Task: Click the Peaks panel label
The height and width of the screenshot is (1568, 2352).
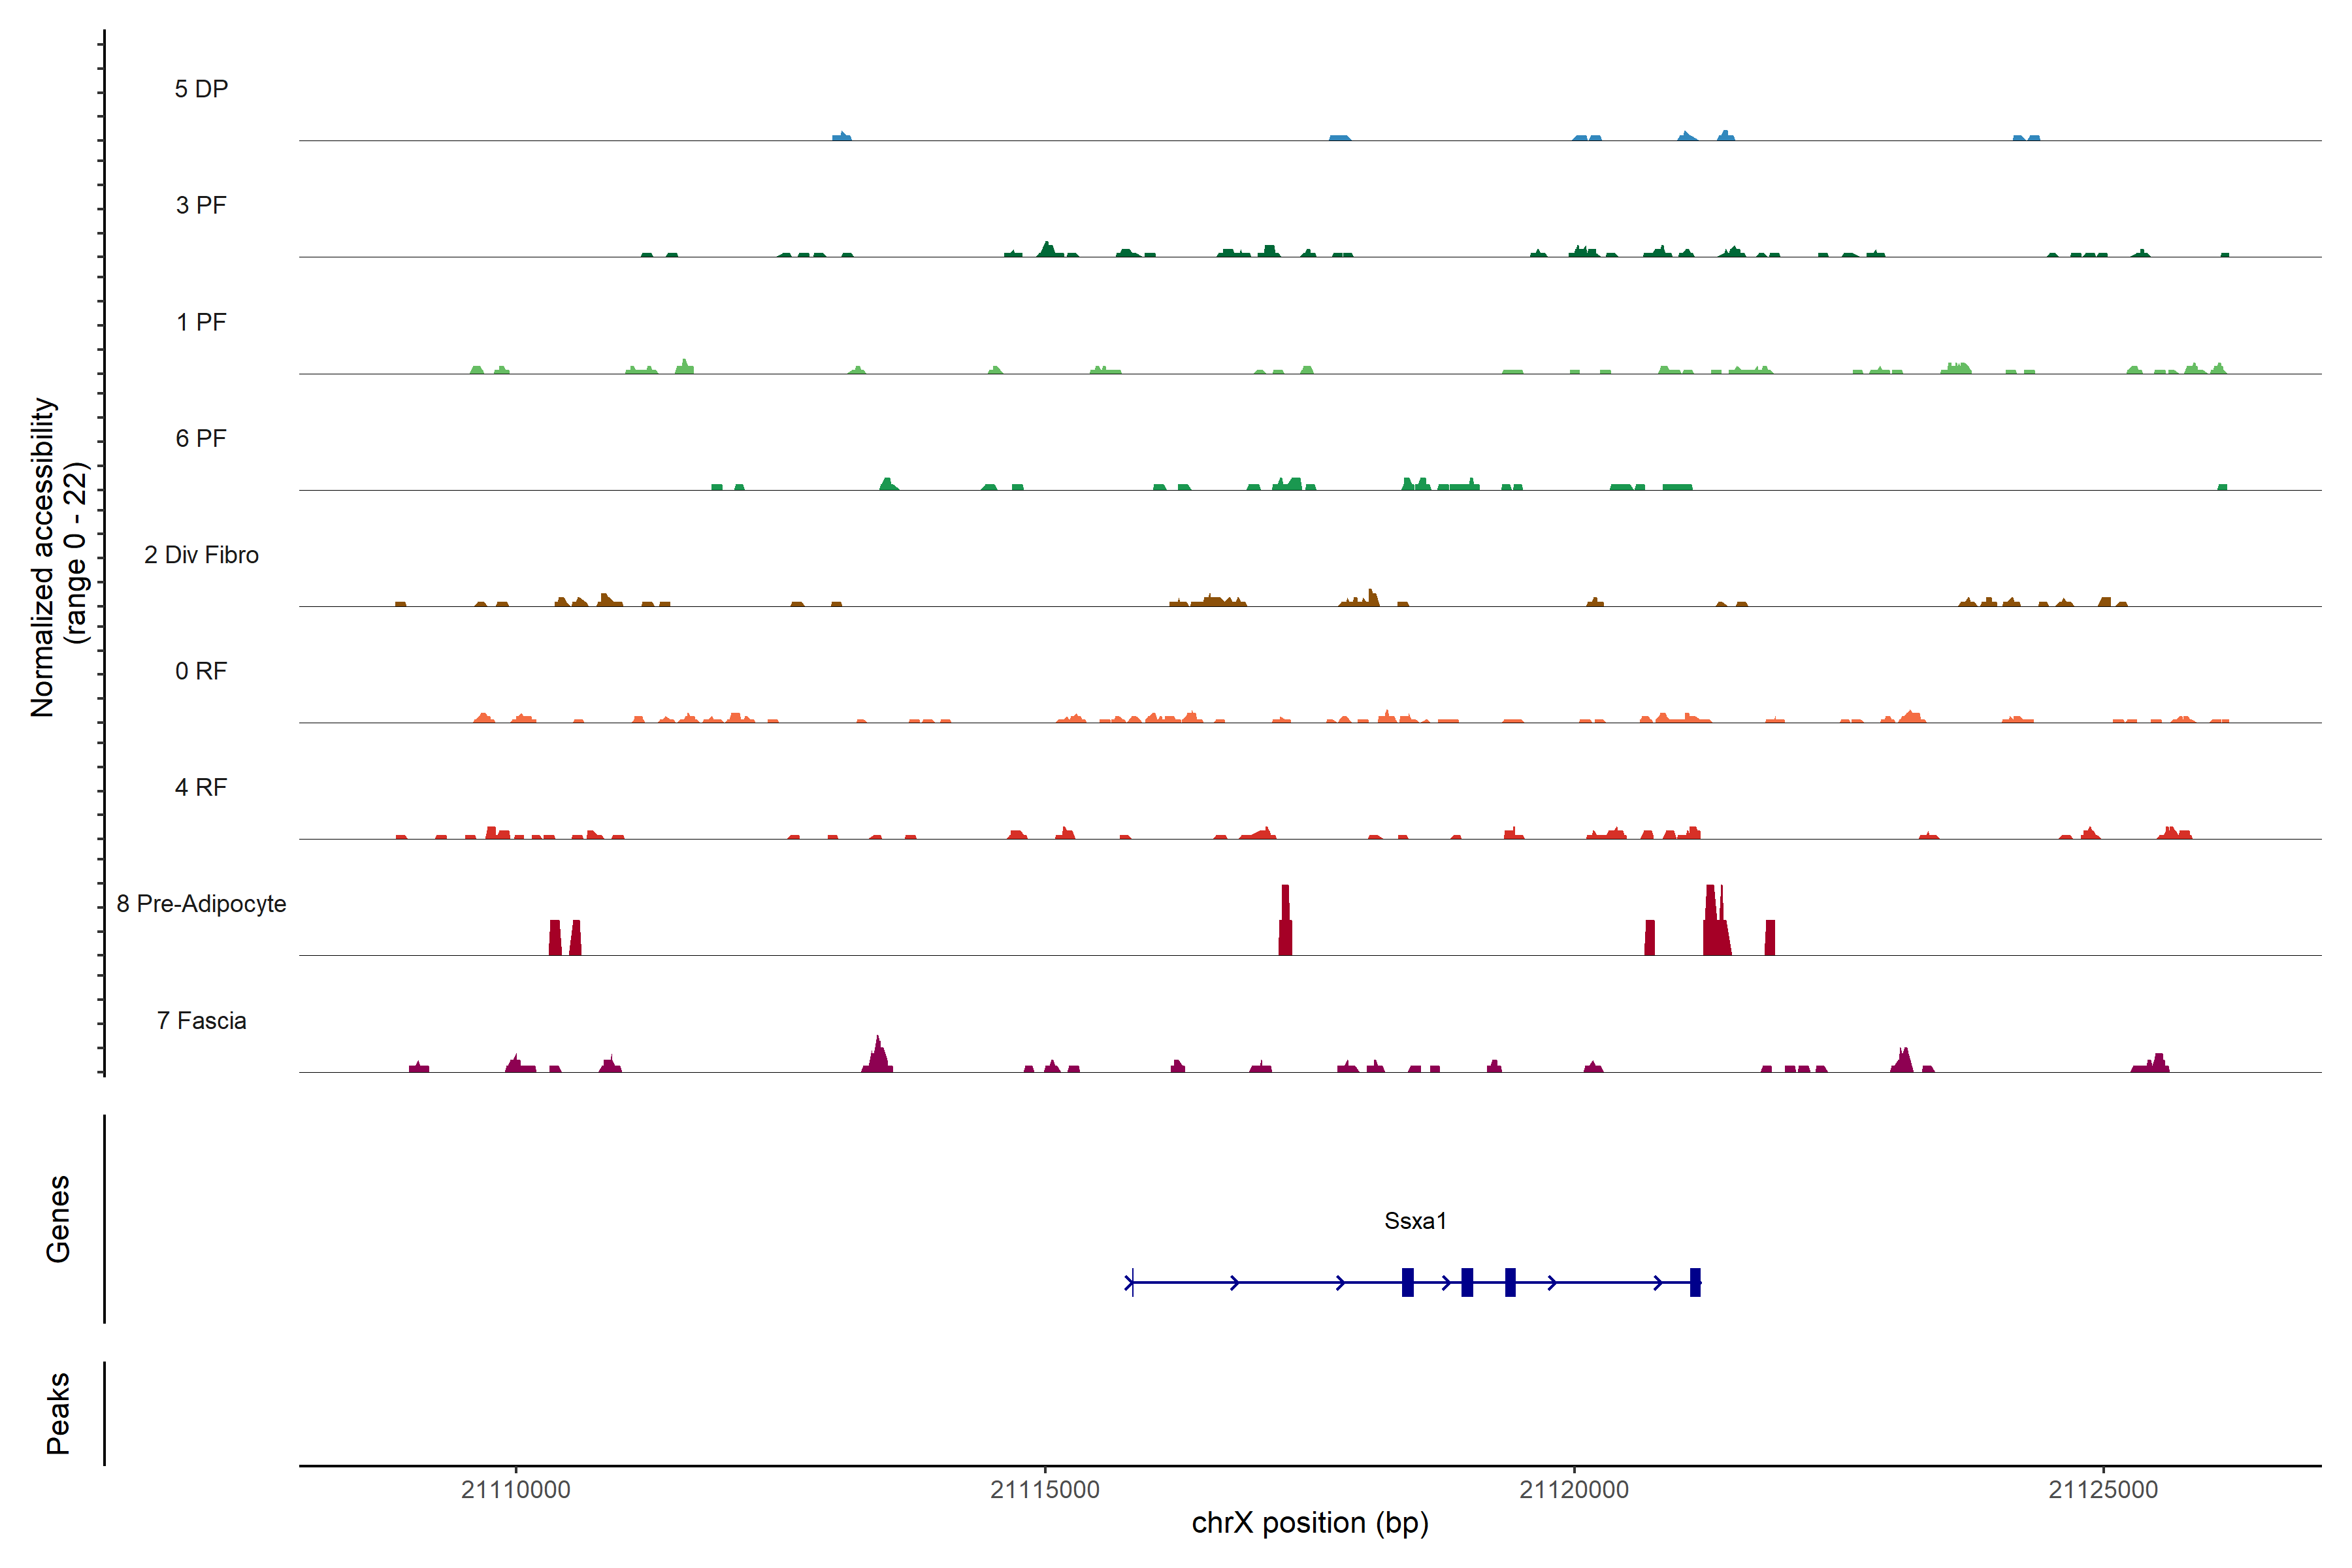Action: pos(58,1412)
